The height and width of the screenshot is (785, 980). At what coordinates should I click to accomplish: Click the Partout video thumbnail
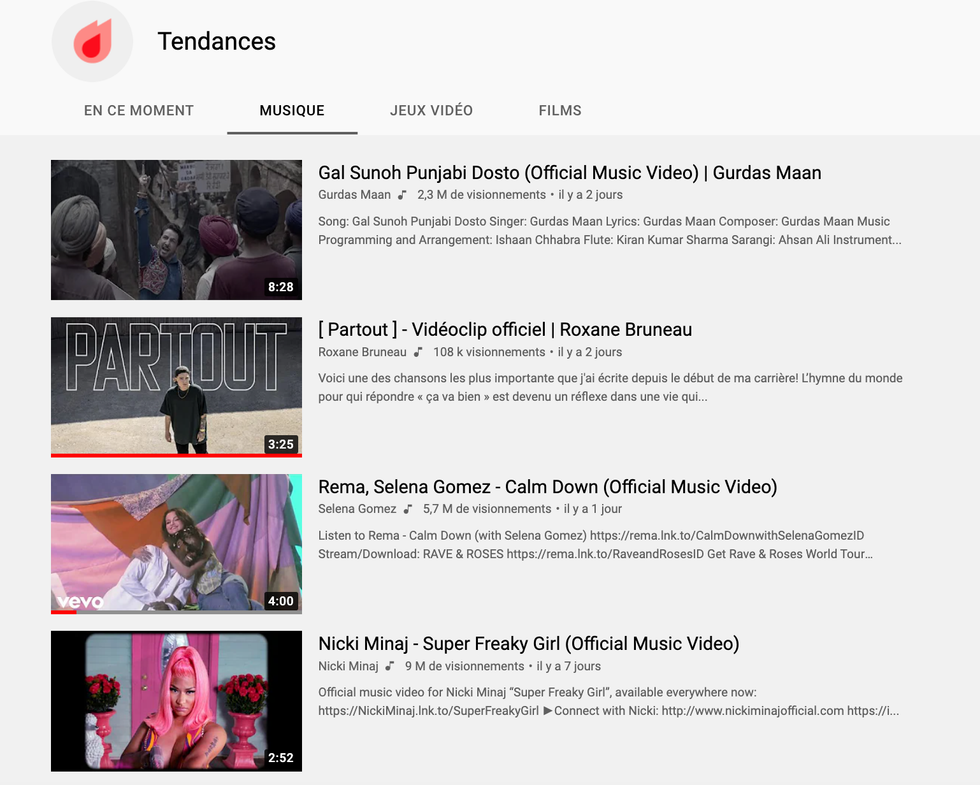coord(176,386)
